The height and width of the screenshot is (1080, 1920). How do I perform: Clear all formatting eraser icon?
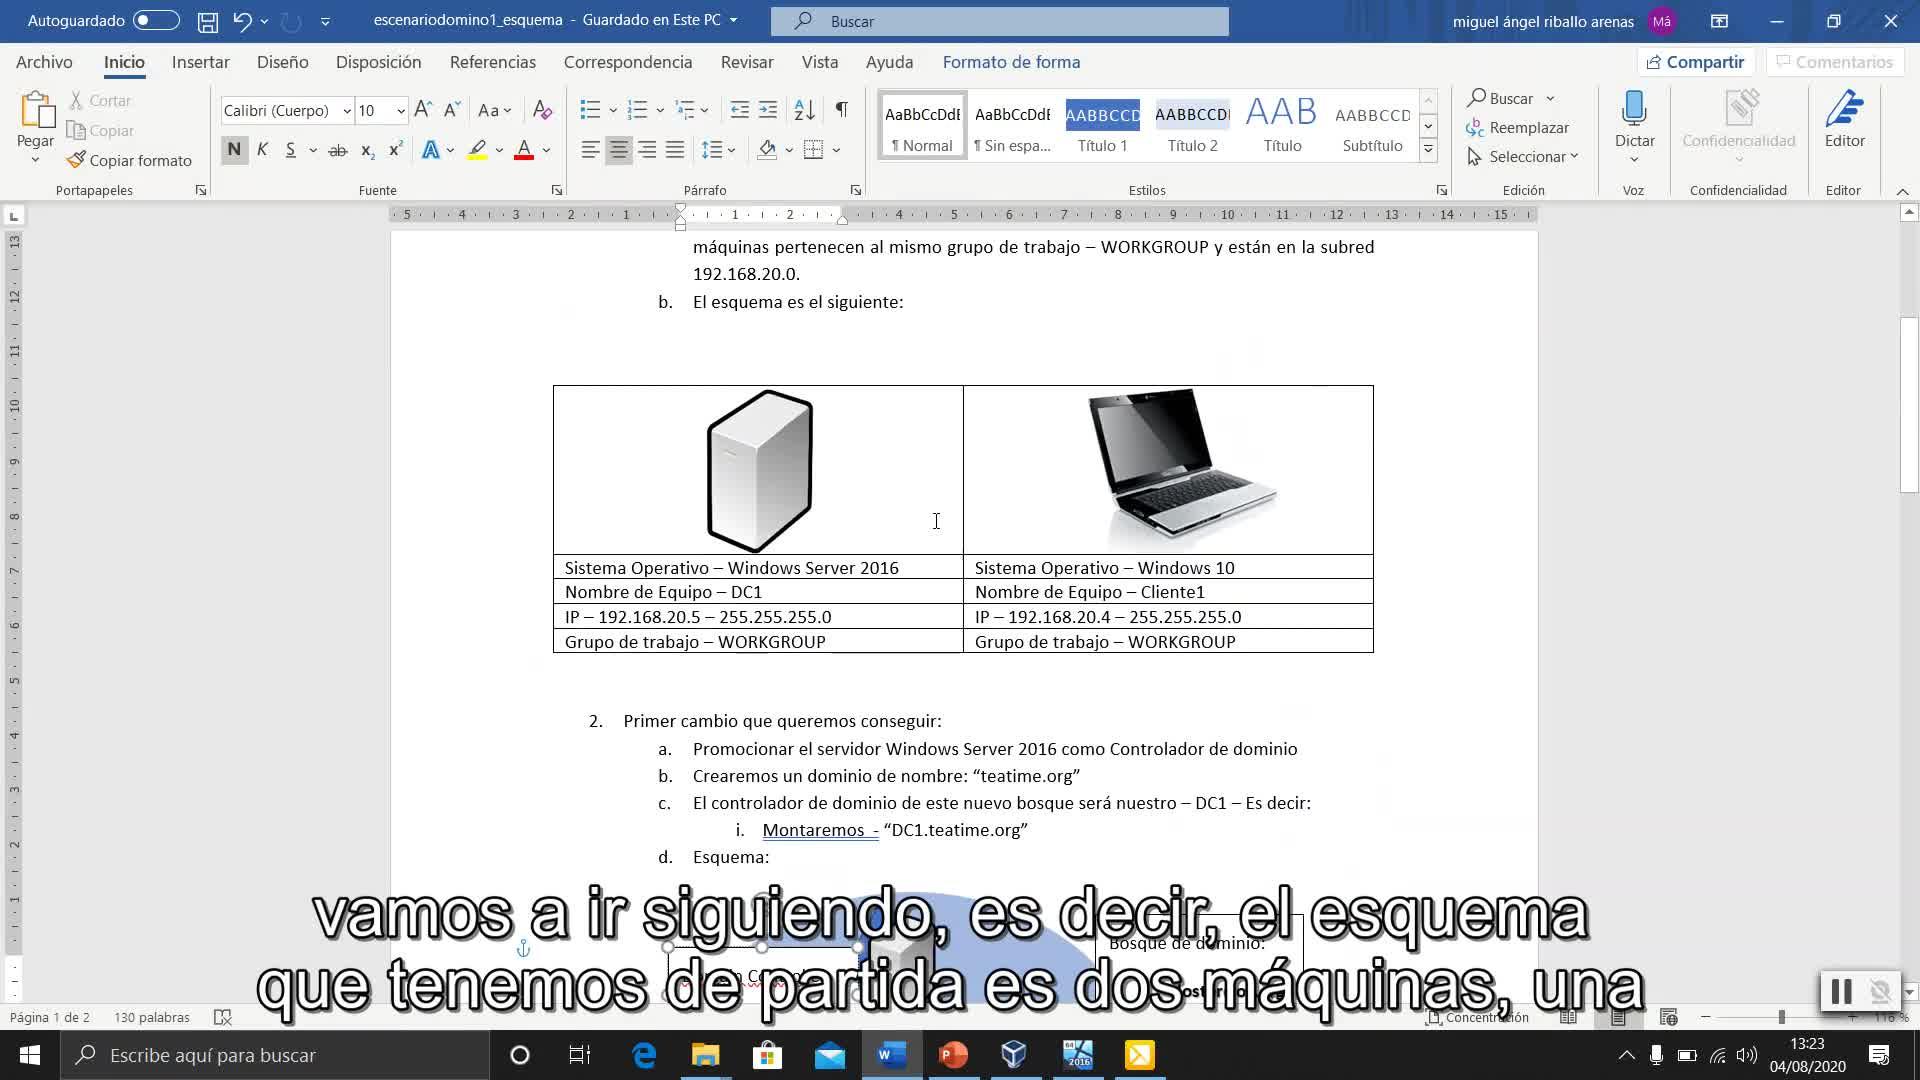(x=542, y=109)
